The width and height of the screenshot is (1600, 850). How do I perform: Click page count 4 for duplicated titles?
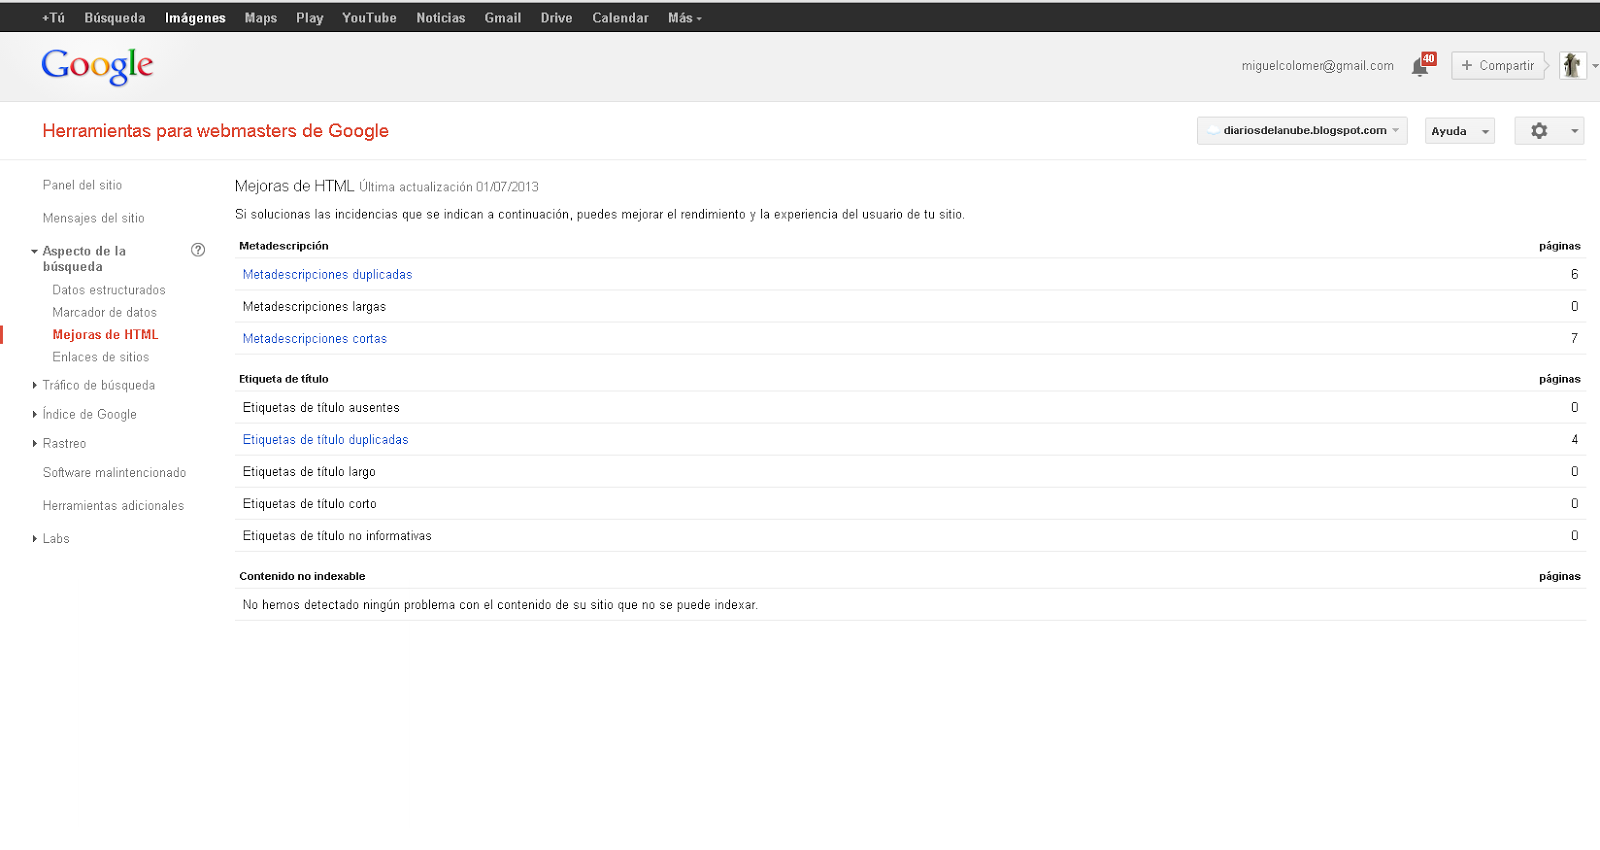pyautogui.click(x=1574, y=439)
